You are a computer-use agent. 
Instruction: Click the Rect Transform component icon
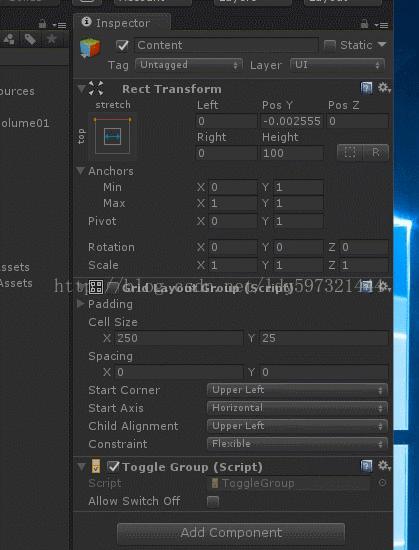96,88
